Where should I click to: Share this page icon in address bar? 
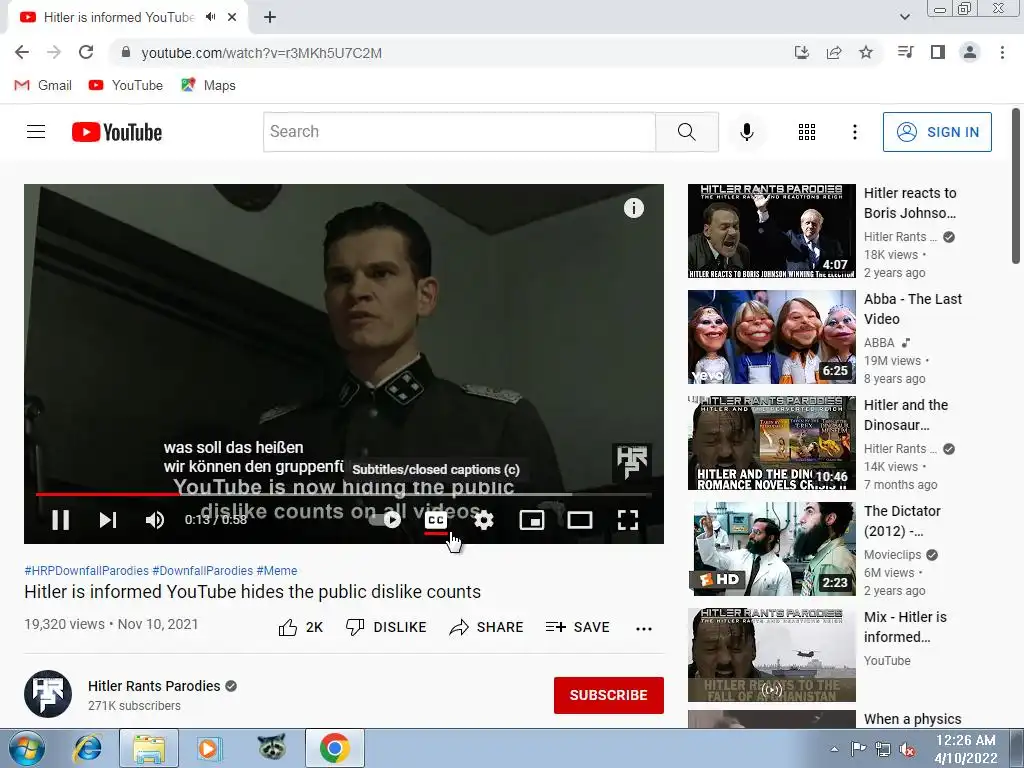[833, 52]
